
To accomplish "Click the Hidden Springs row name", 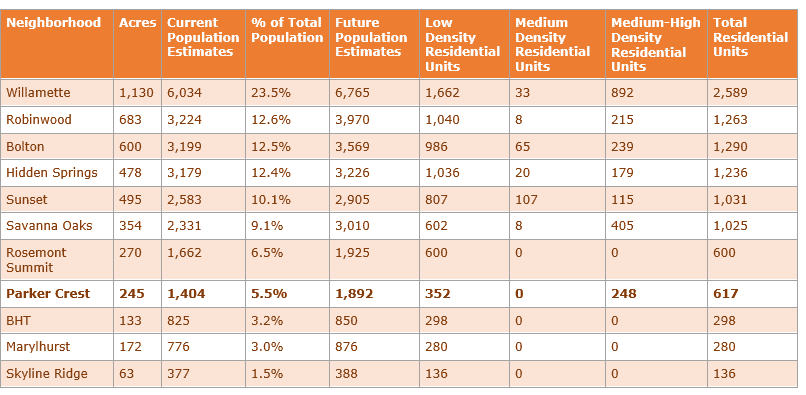I will [x=51, y=173].
